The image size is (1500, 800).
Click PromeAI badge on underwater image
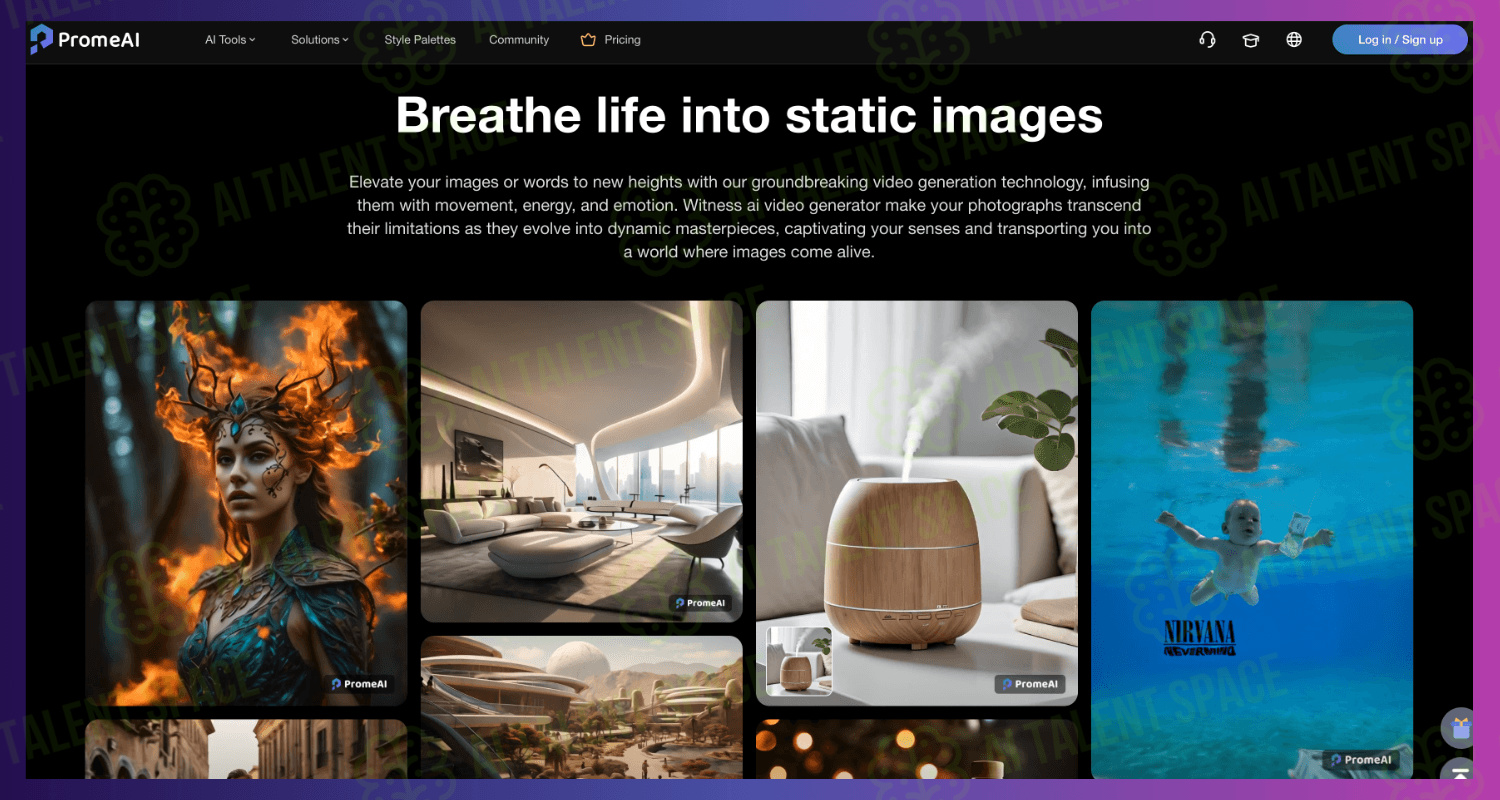[x=1362, y=760]
